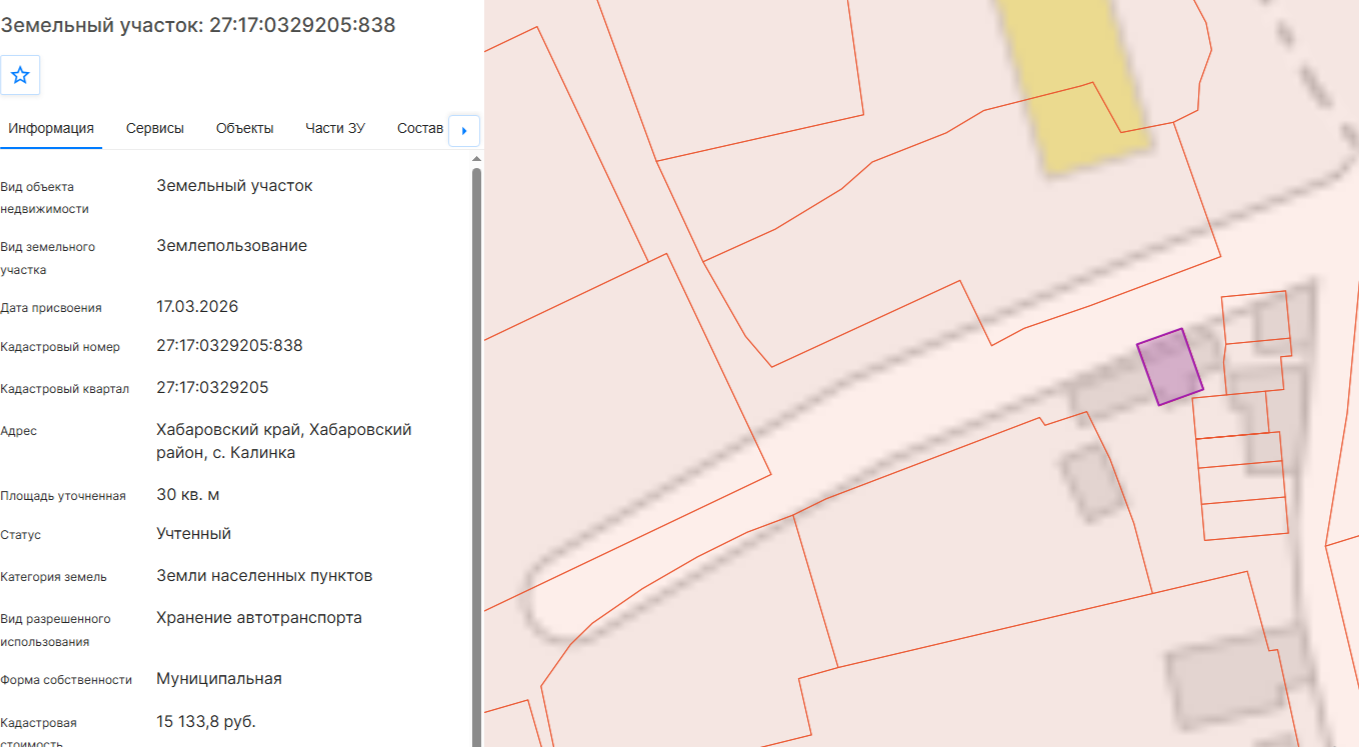Select the area value 30 кв. м
1359x747 pixels.
click(x=188, y=494)
